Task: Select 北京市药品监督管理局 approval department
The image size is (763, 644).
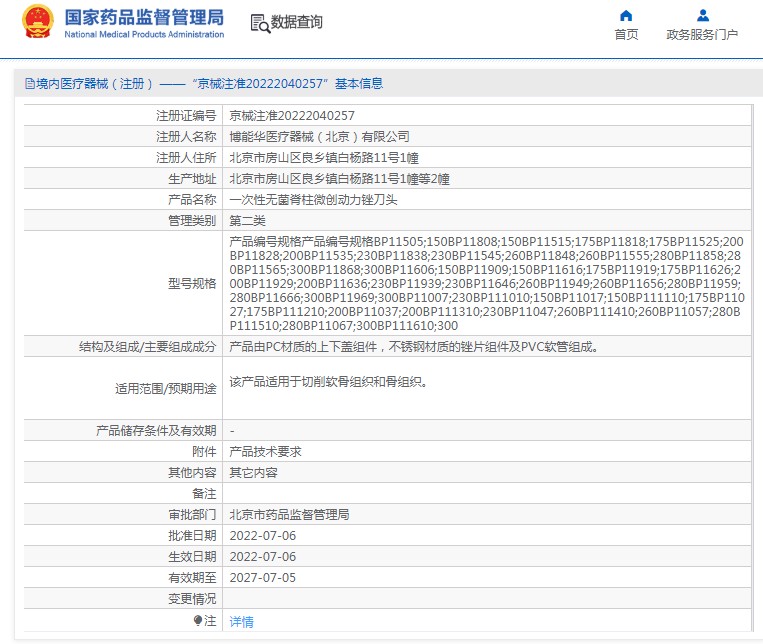Action: pos(289,515)
